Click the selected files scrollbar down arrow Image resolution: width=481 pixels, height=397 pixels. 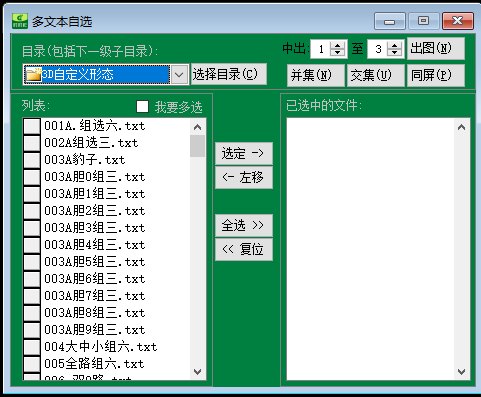click(461, 372)
